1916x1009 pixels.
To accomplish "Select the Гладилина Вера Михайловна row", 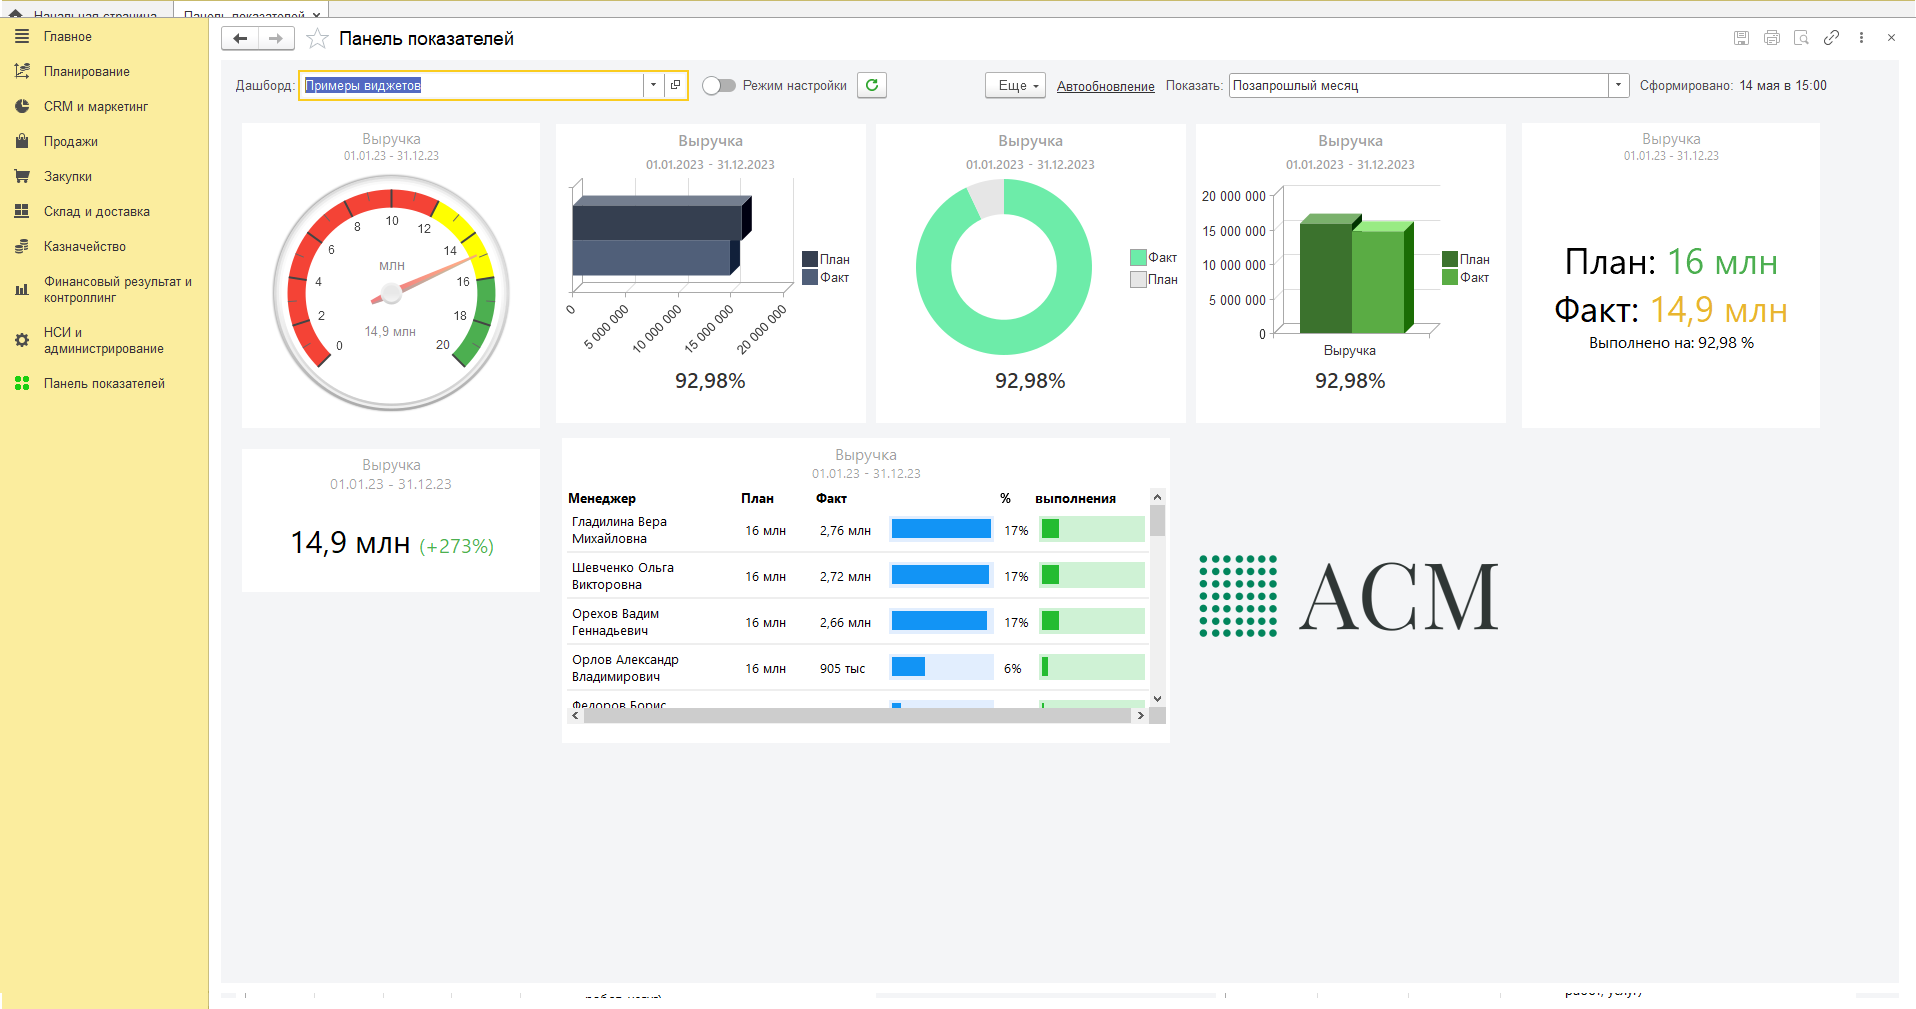I will [x=857, y=529].
